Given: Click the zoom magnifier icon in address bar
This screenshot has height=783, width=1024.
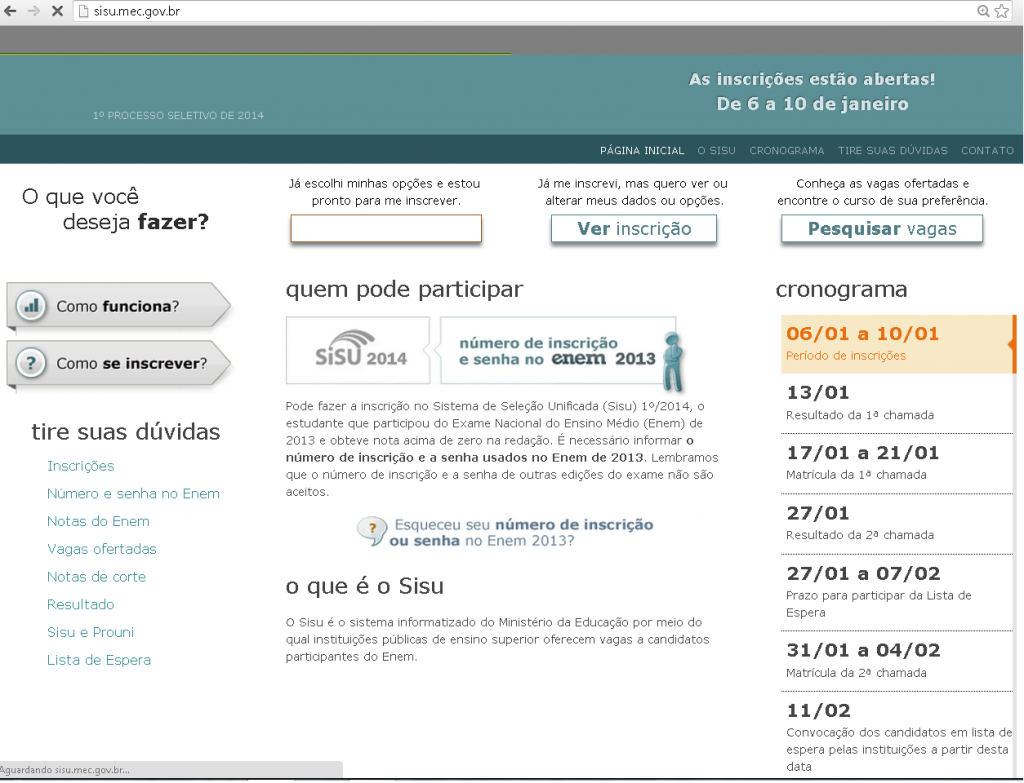Looking at the screenshot, I should pyautogui.click(x=983, y=11).
